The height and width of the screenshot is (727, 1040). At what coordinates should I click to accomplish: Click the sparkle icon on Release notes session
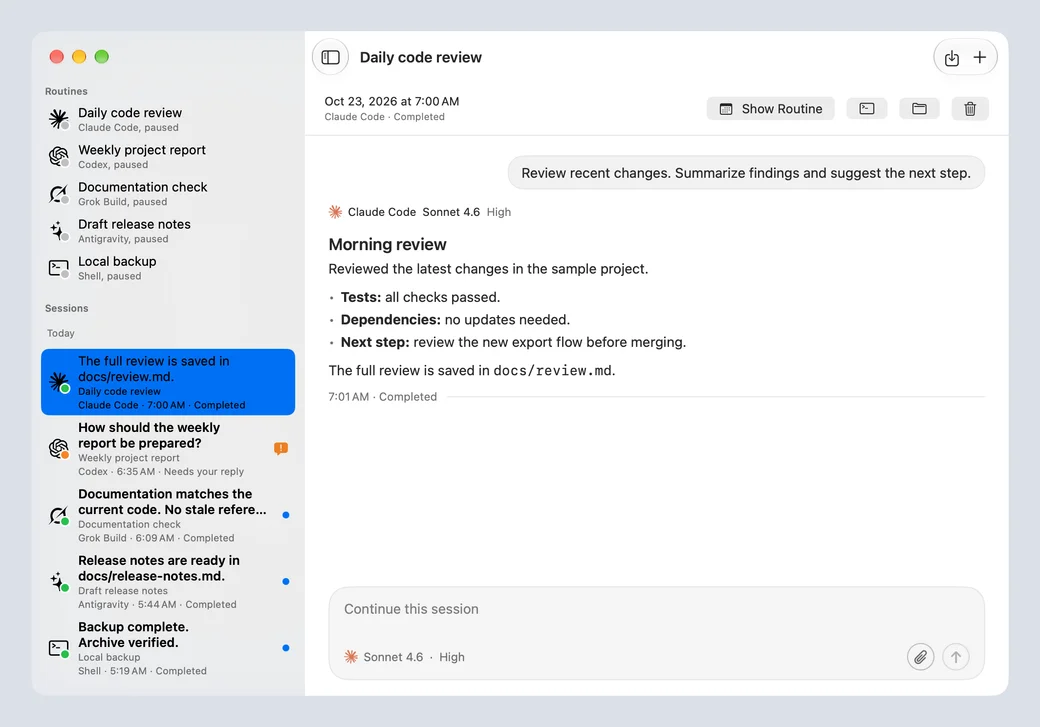point(58,582)
